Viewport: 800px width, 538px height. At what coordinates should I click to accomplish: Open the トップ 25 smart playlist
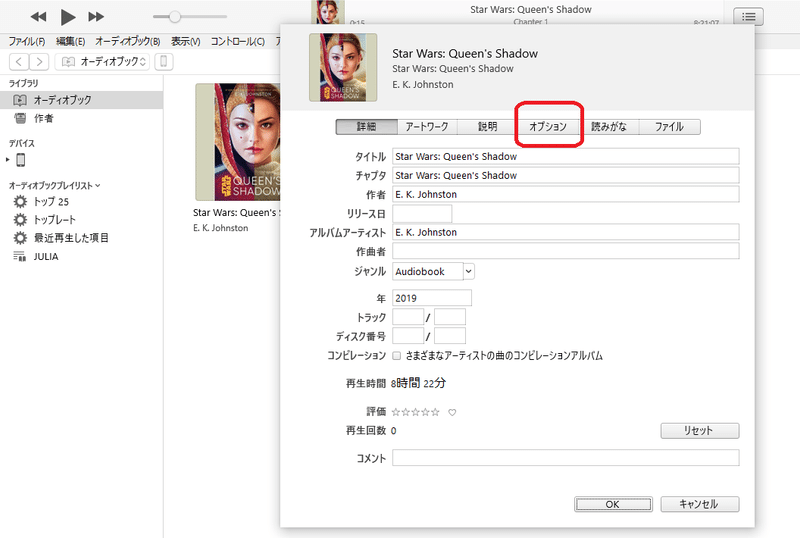click(x=51, y=202)
